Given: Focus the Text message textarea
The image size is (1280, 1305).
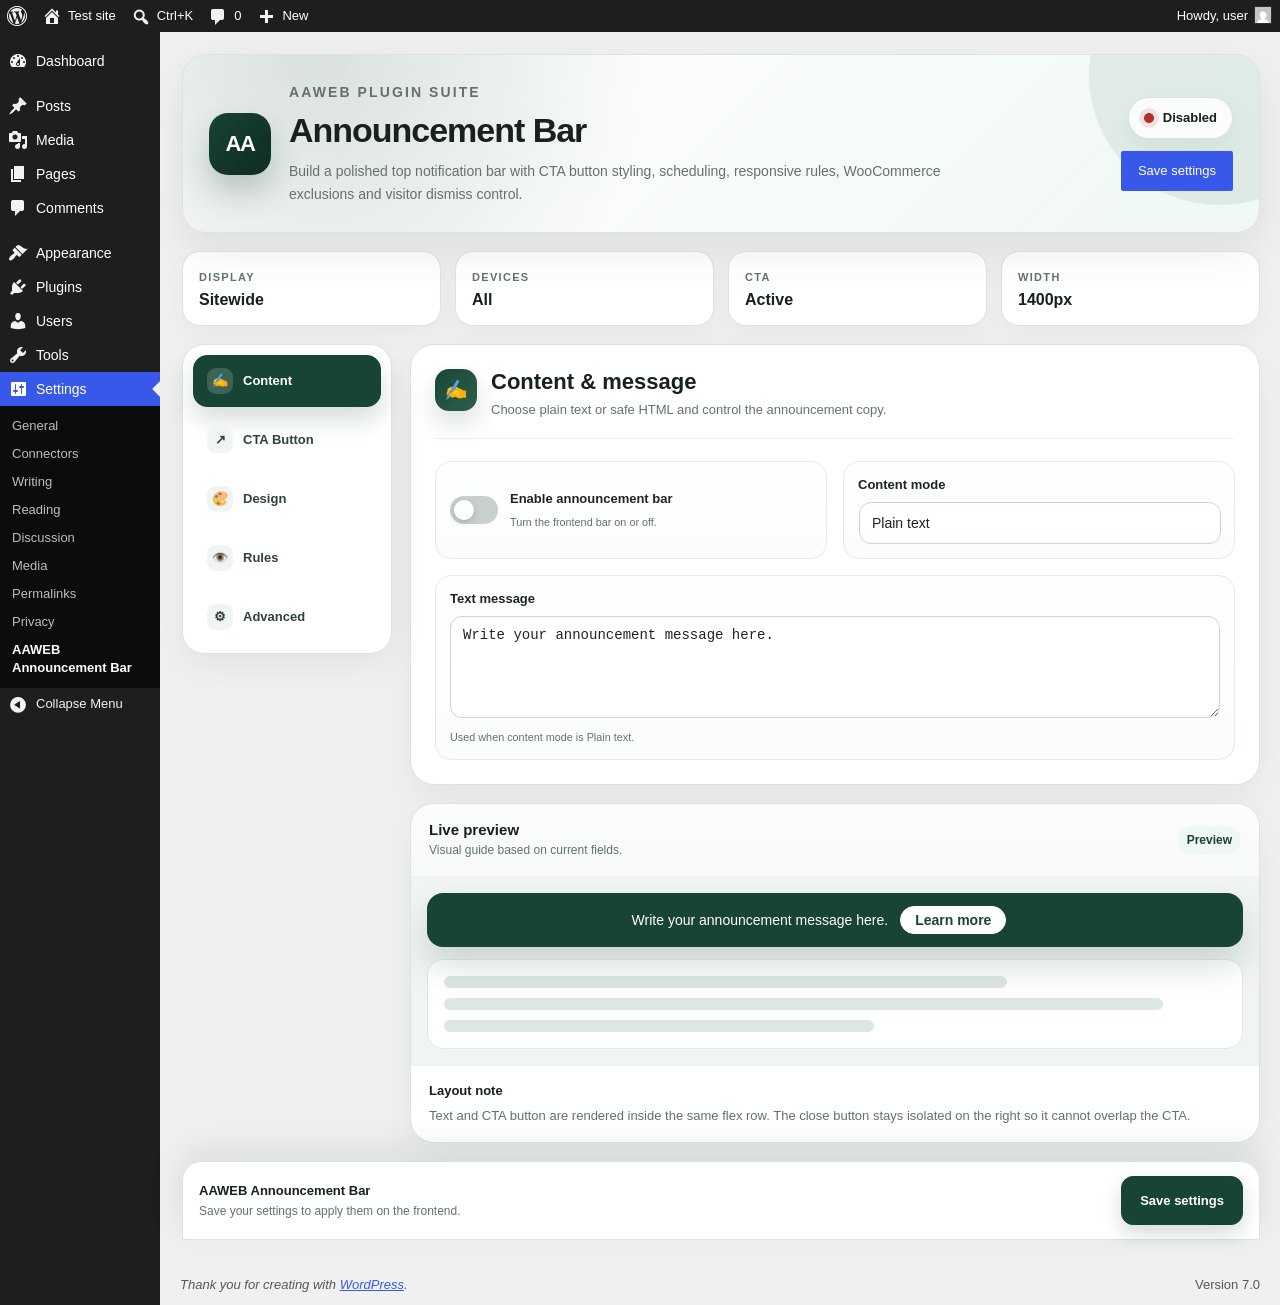Looking at the screenshot, I should [x=835, y=667].
